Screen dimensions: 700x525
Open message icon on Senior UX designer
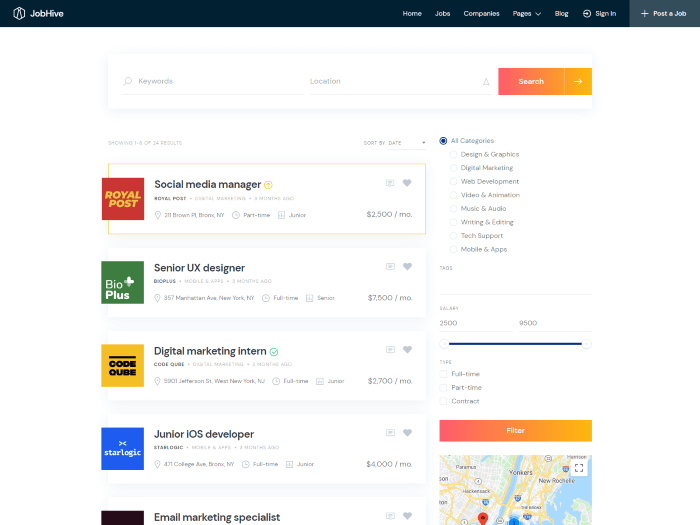point(390,267)
